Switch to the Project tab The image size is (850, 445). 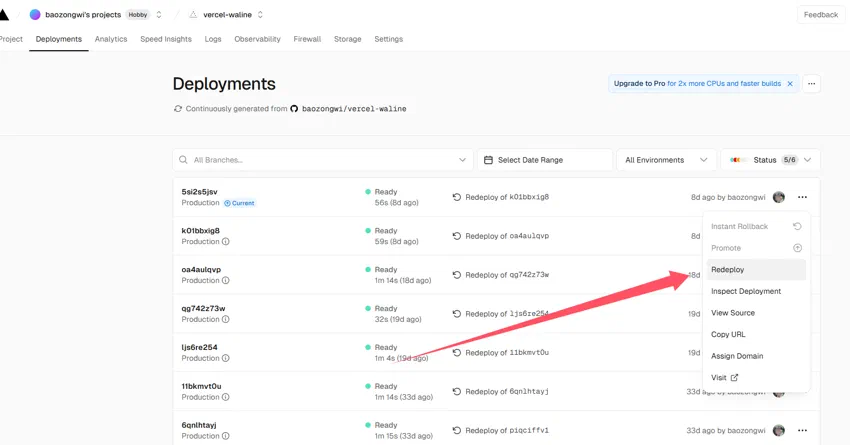(11, 39)
